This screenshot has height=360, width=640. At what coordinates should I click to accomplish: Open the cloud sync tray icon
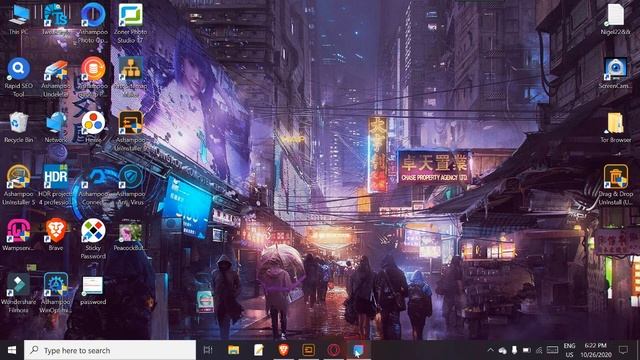pyautogui.click(x=502, y=351)
